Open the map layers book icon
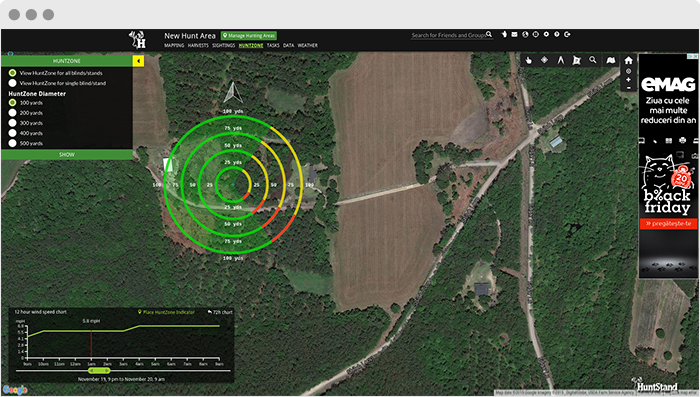700x397 pixels. click(611, 60)
